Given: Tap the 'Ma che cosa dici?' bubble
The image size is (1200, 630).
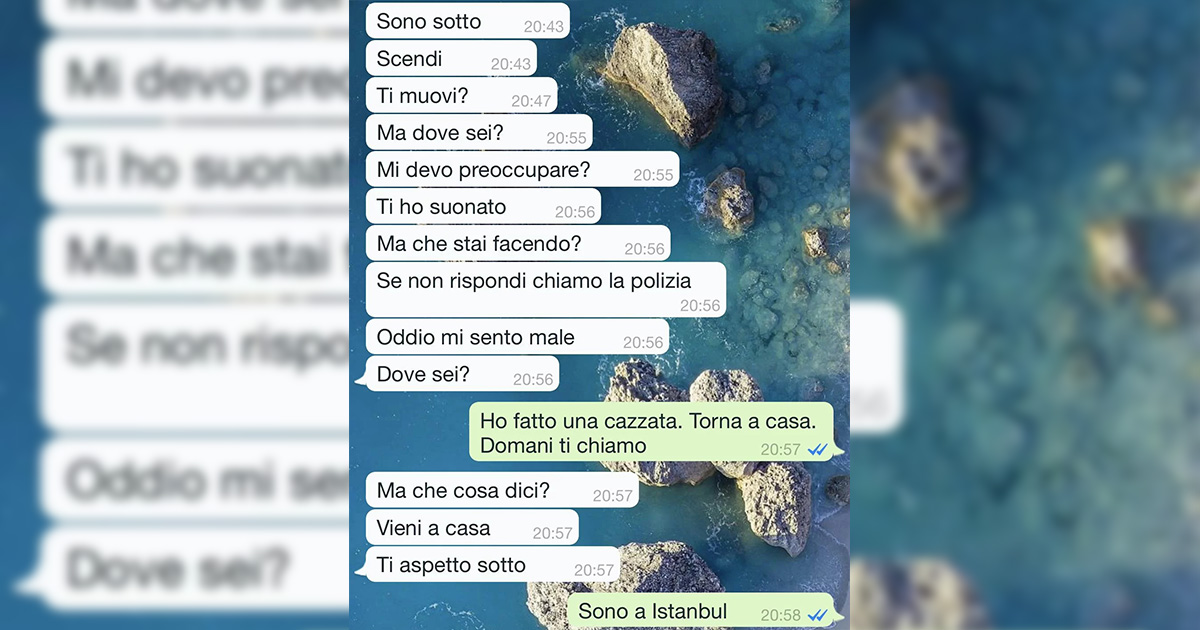Looking at the screenshot, I should [502, 491].
